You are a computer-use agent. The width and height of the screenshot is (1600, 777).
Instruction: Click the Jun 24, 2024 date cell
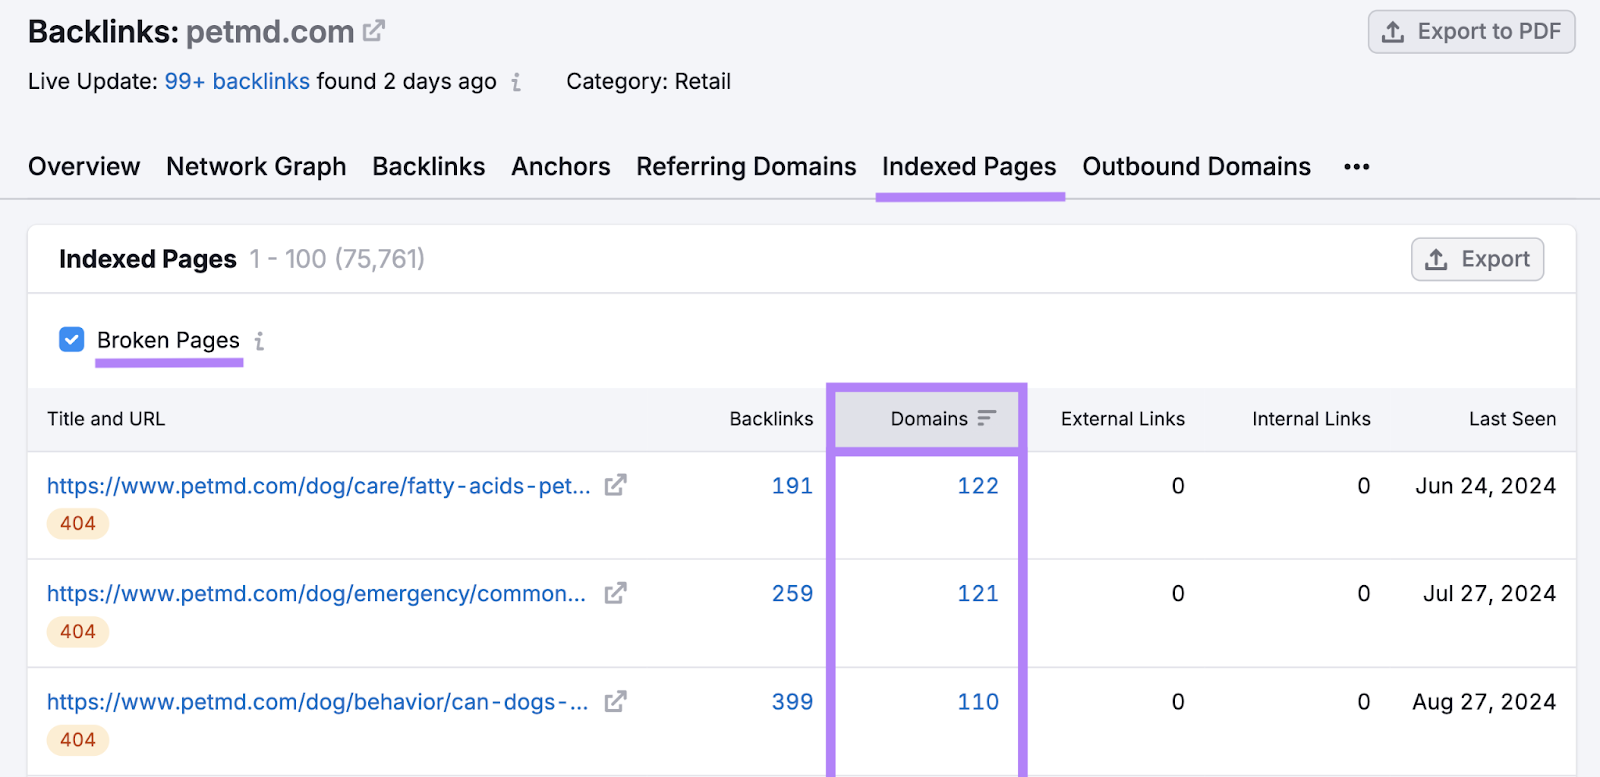1485,486
